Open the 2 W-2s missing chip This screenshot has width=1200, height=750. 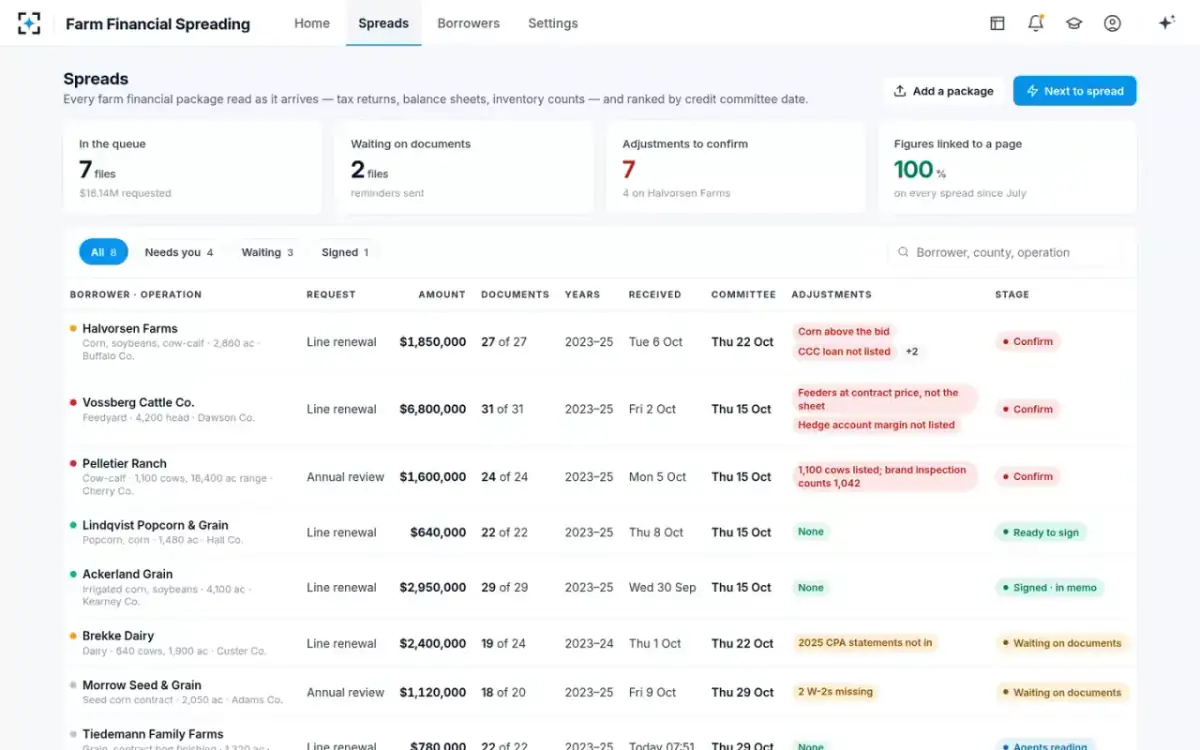coord(835,692)
